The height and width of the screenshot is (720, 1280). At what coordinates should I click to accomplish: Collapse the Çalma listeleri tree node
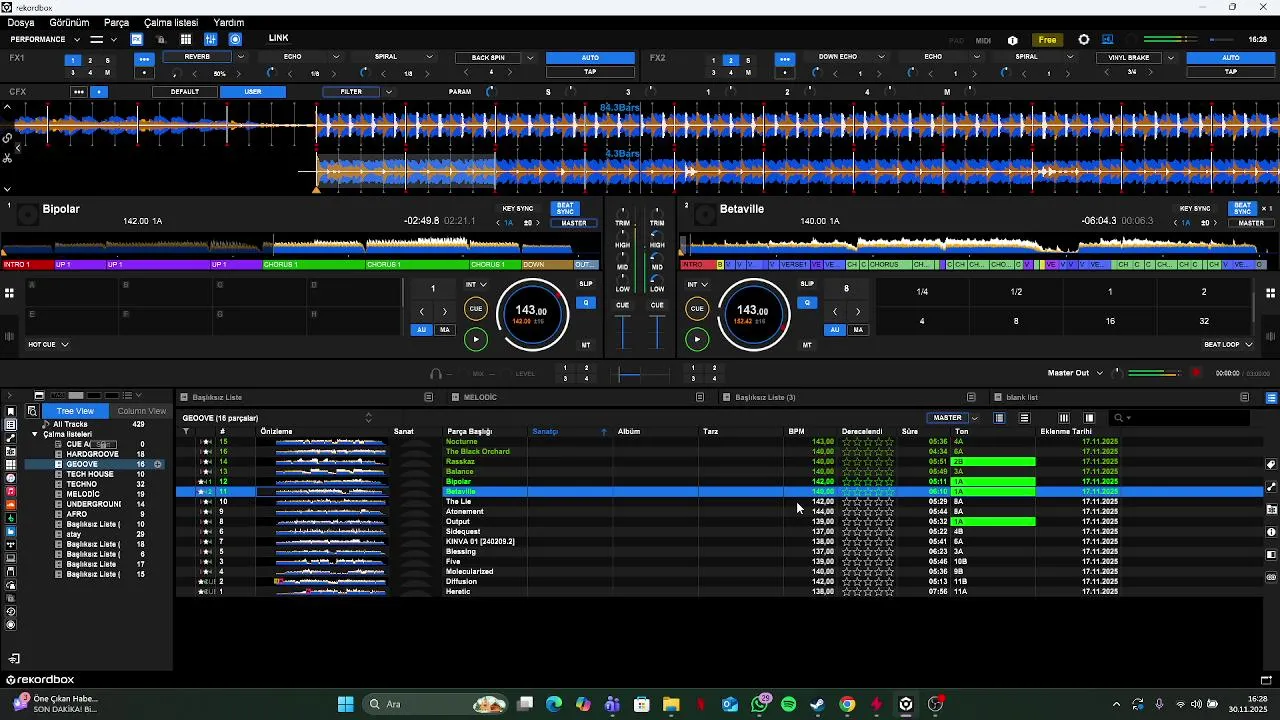pyautogui.click(x=35, y=434)
